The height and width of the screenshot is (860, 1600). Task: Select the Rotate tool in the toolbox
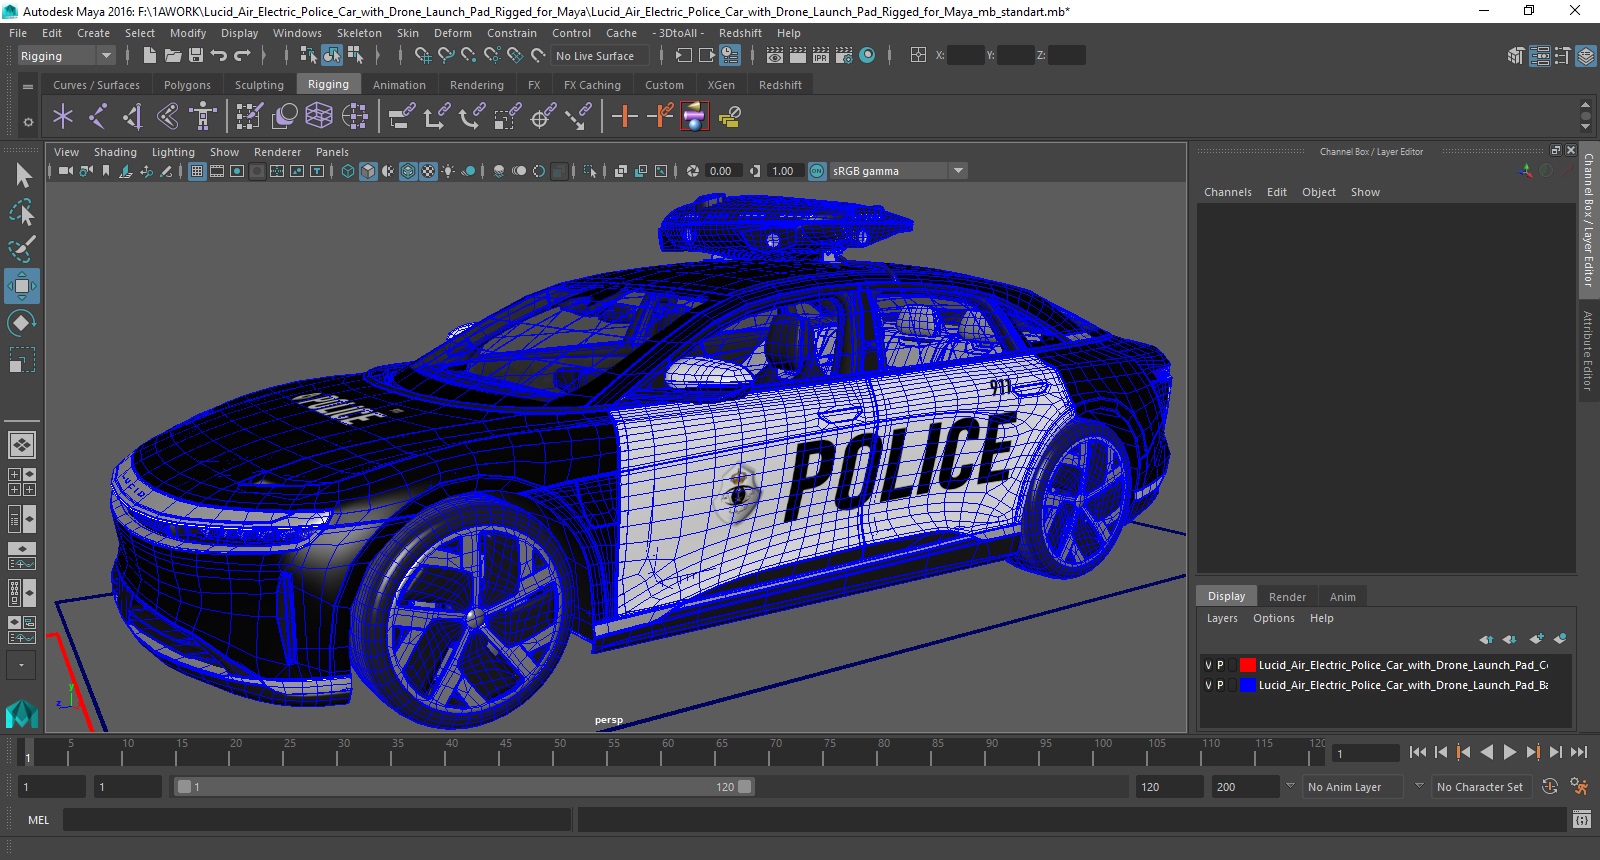click(x=22, y=323)
